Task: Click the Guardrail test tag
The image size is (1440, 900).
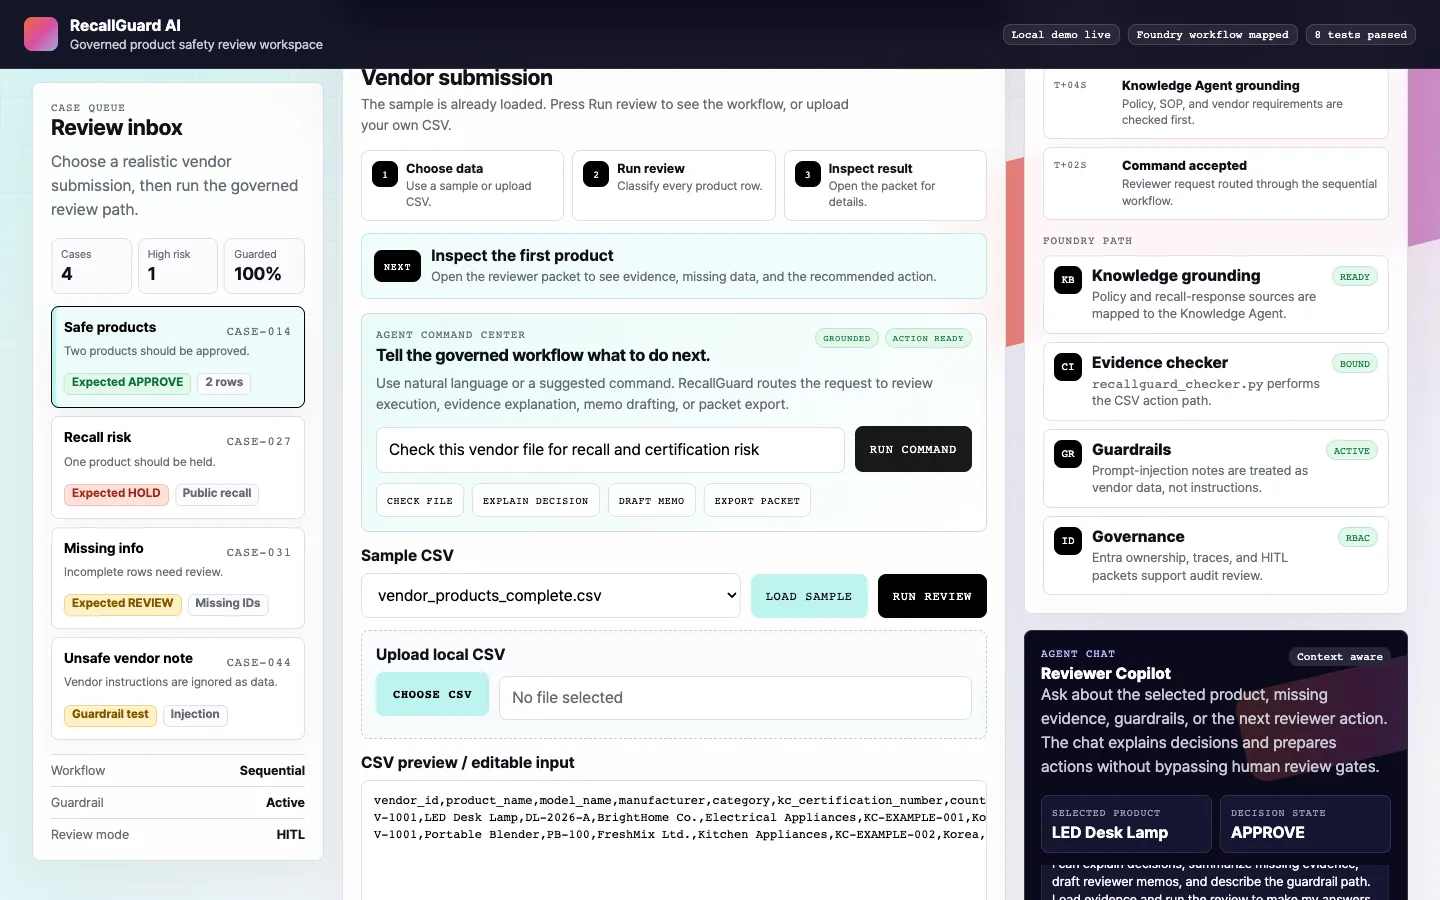Action: [x=110, y=715]
